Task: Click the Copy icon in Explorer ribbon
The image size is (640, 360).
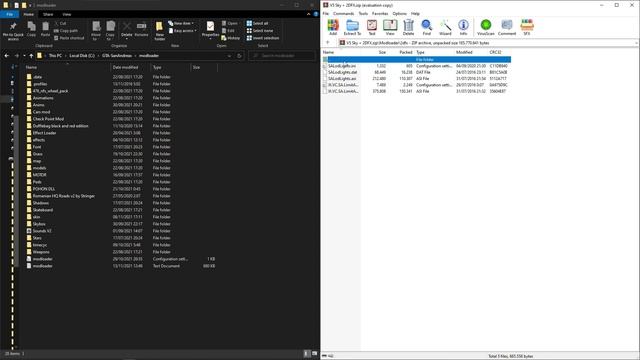Action: (x=31, y=29)
